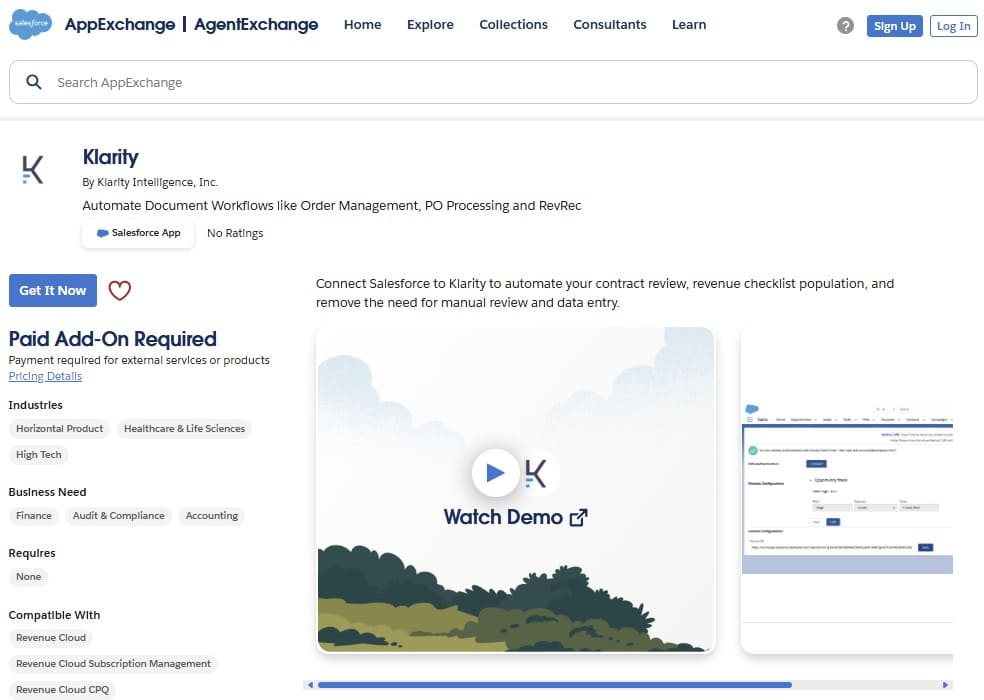Click the Log In button
The width and height of the screenshot is (984, 700).
[954, 26]
